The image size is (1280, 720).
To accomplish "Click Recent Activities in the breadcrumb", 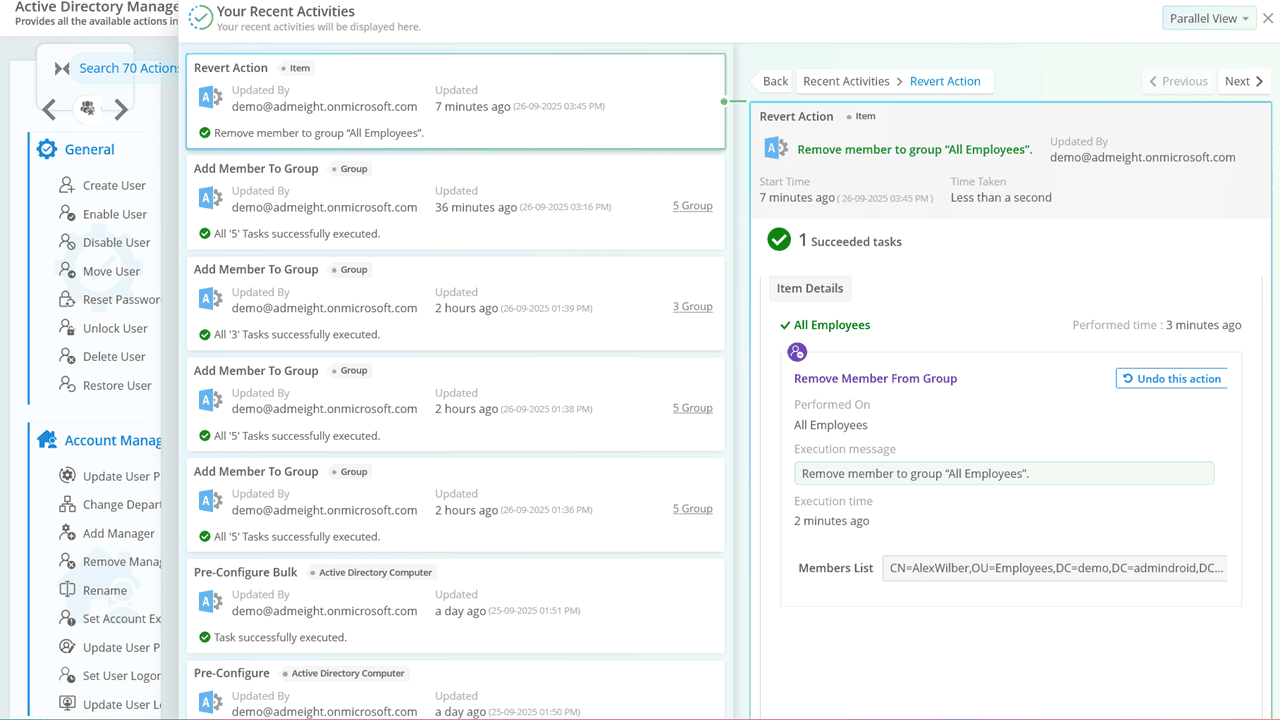I will [x=846, y=81].
